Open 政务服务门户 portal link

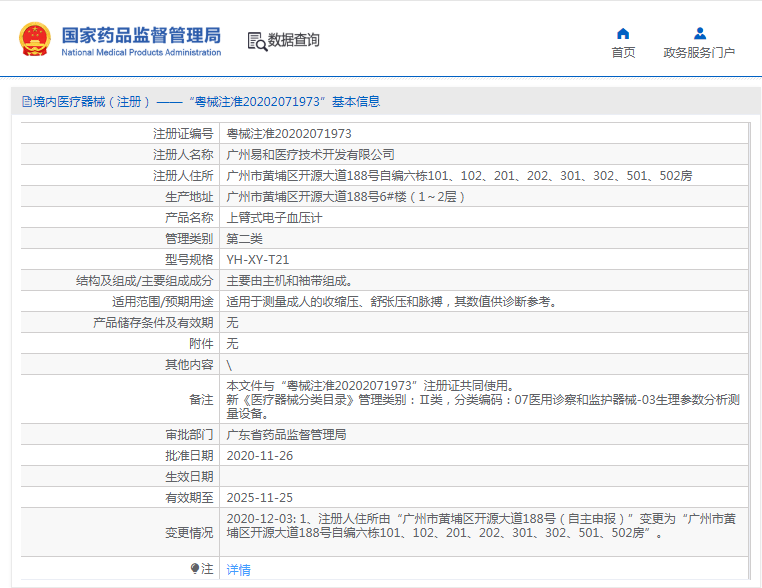coord(699,52)
